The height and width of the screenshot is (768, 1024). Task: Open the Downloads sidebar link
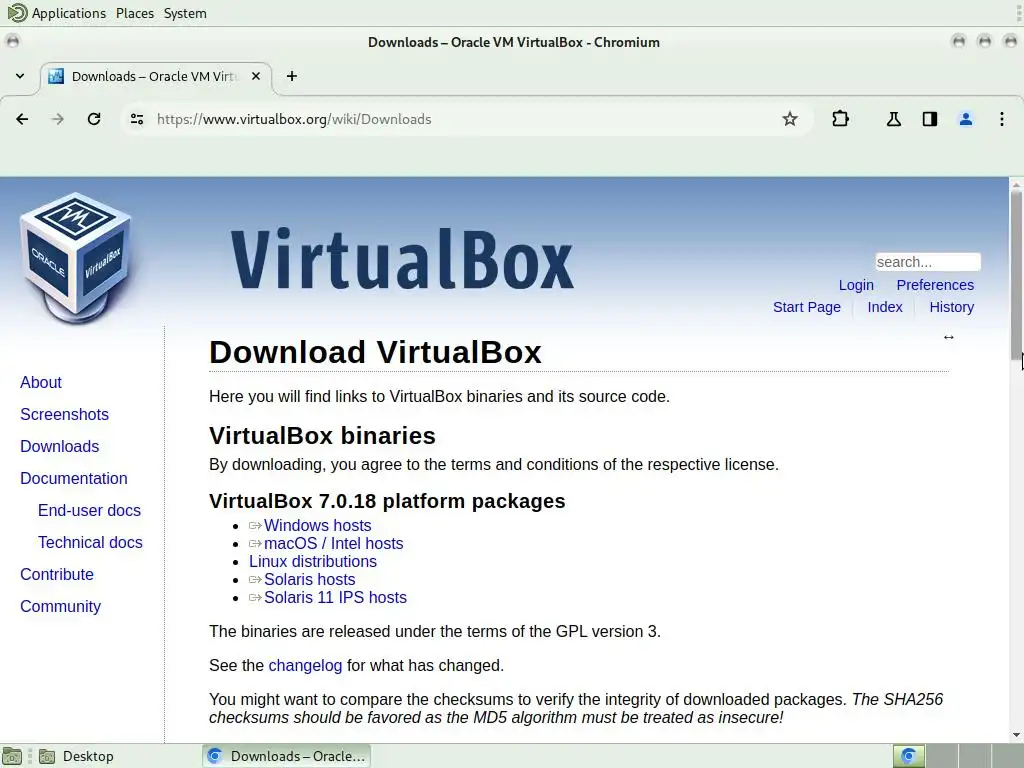(59, 446)
